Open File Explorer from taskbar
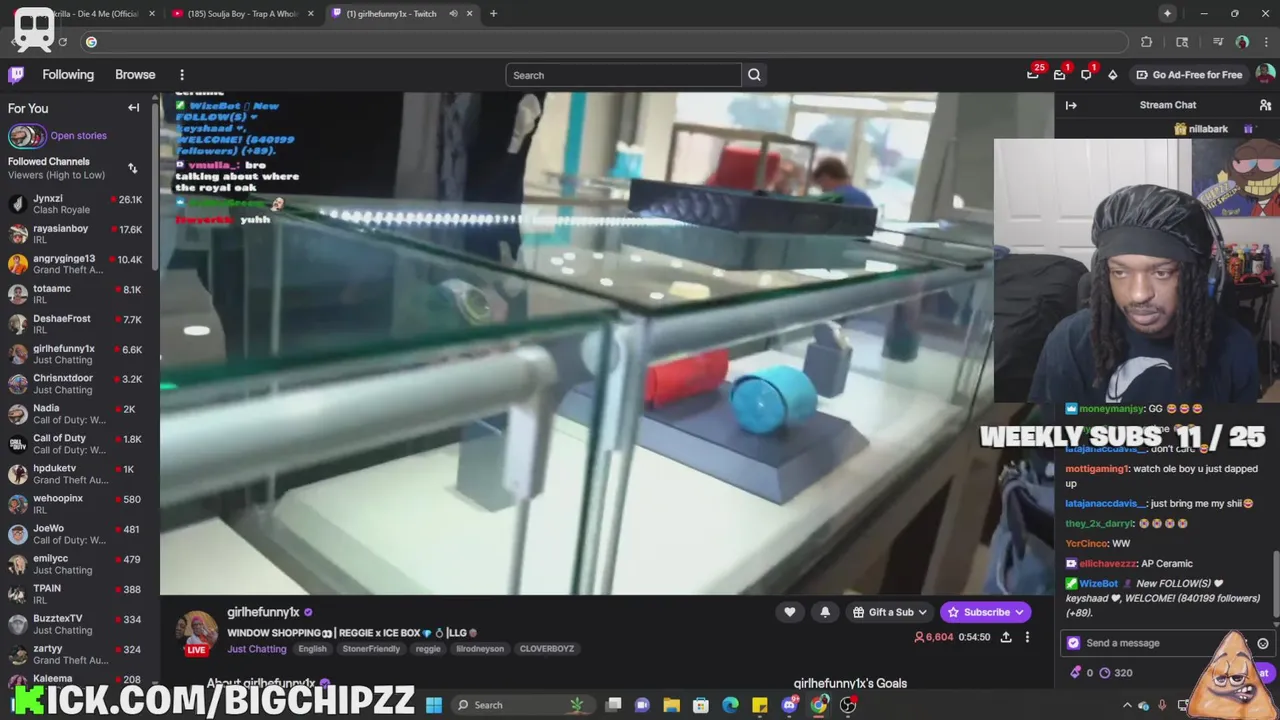This screenshot has height=720, width=1280. click(x=671, y=705)
